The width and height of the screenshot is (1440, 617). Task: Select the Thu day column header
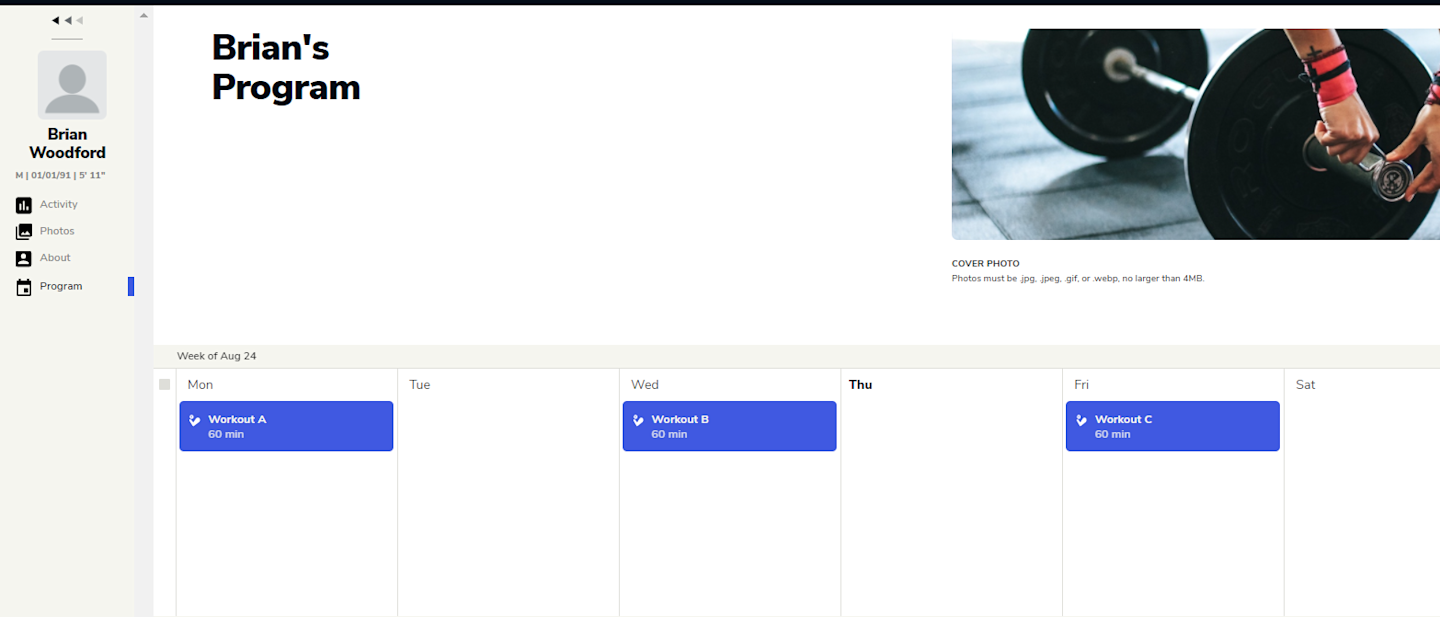click(x=860, y=385)
